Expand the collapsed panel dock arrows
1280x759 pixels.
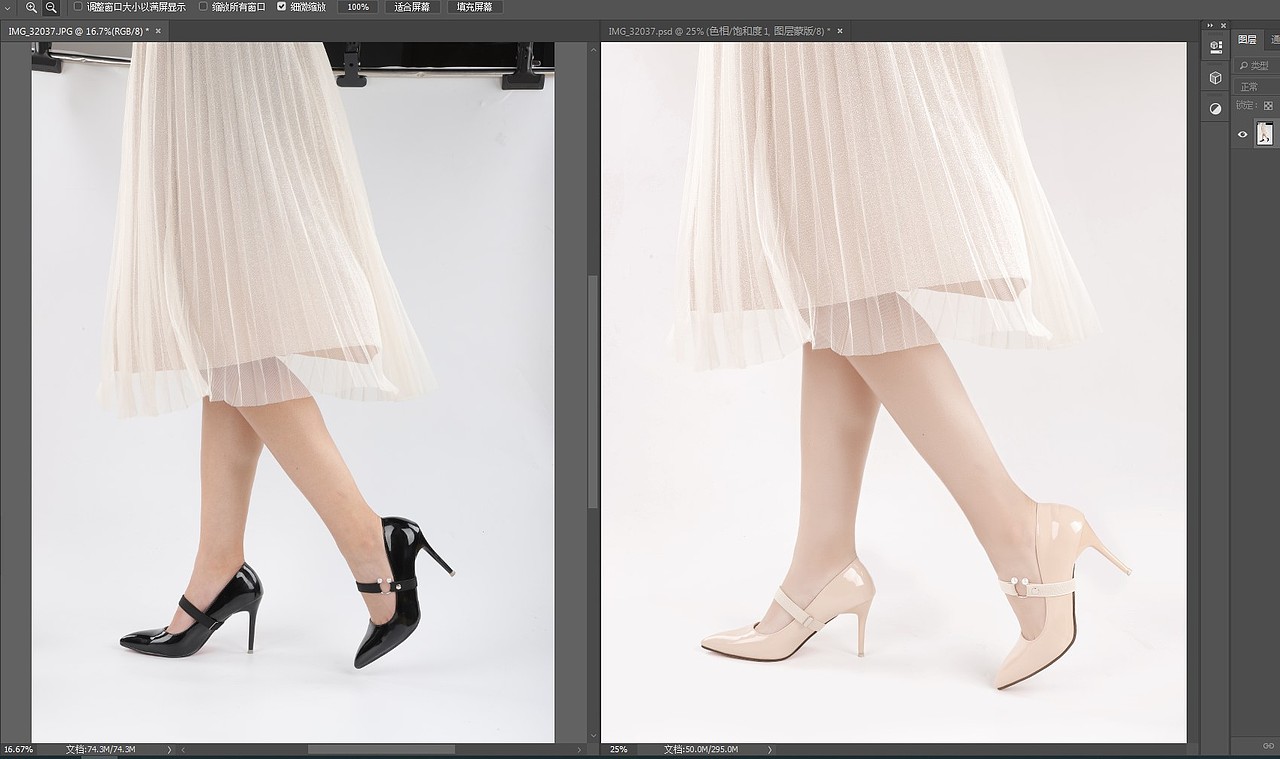tap(1210, 25)
